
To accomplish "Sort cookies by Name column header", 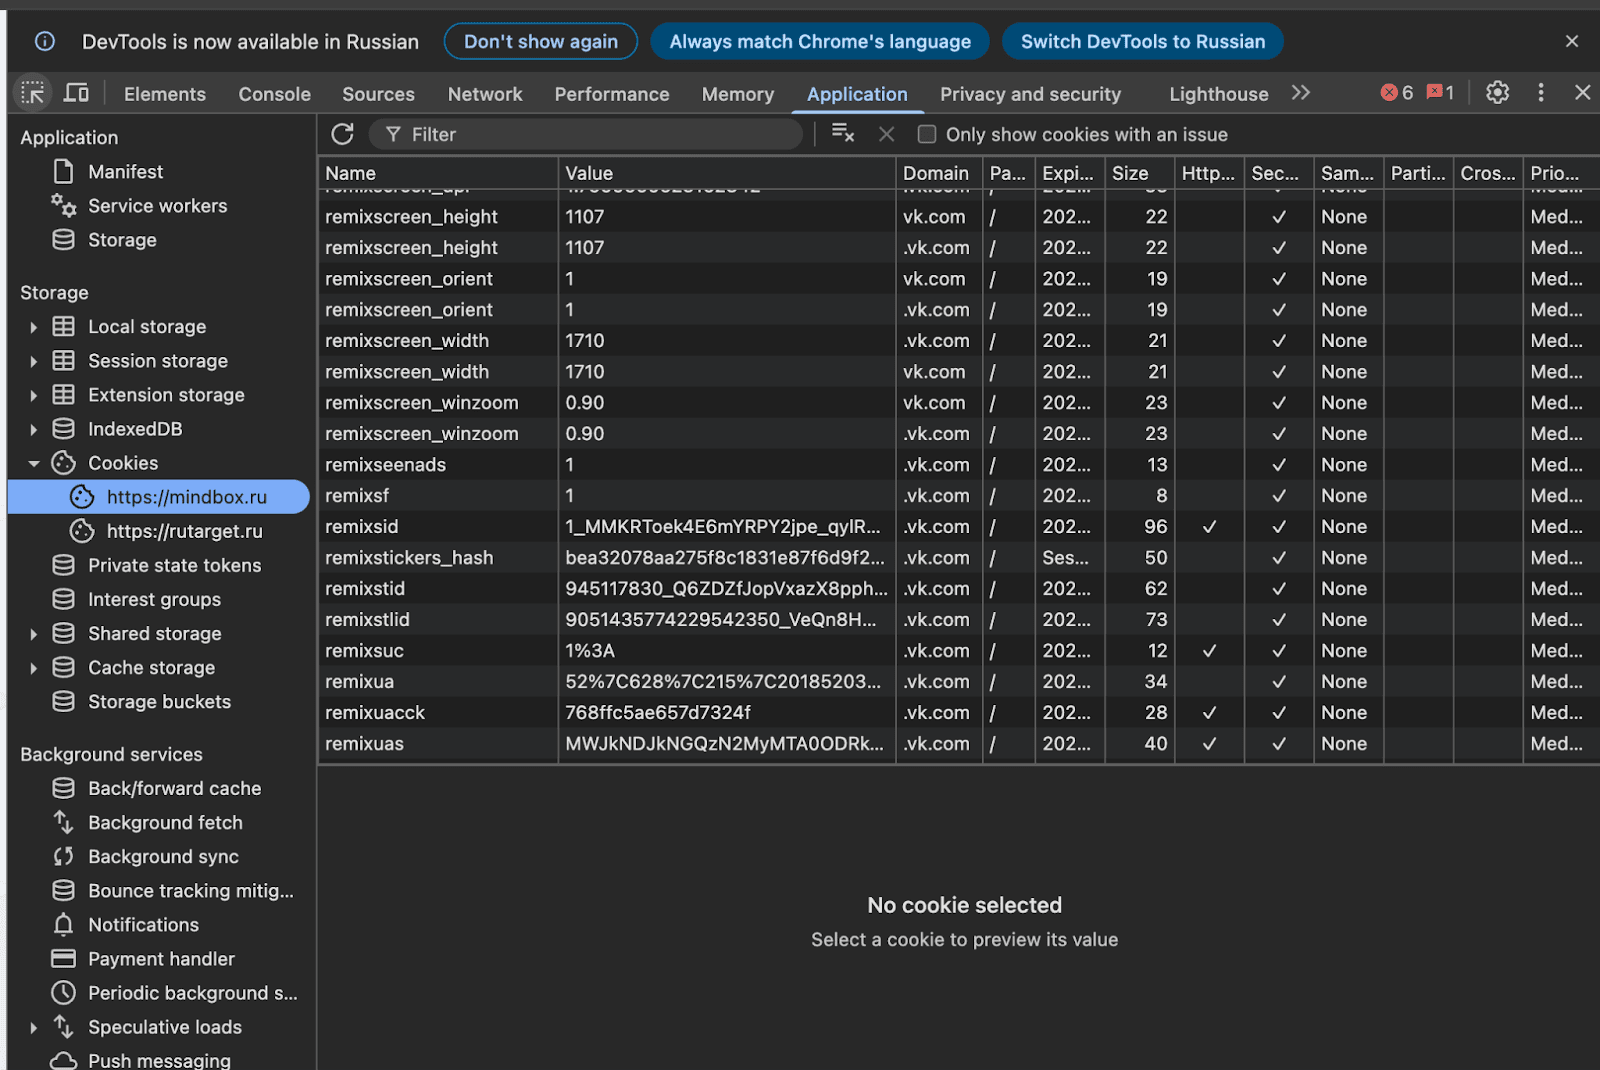I will [x=438, y=173].
